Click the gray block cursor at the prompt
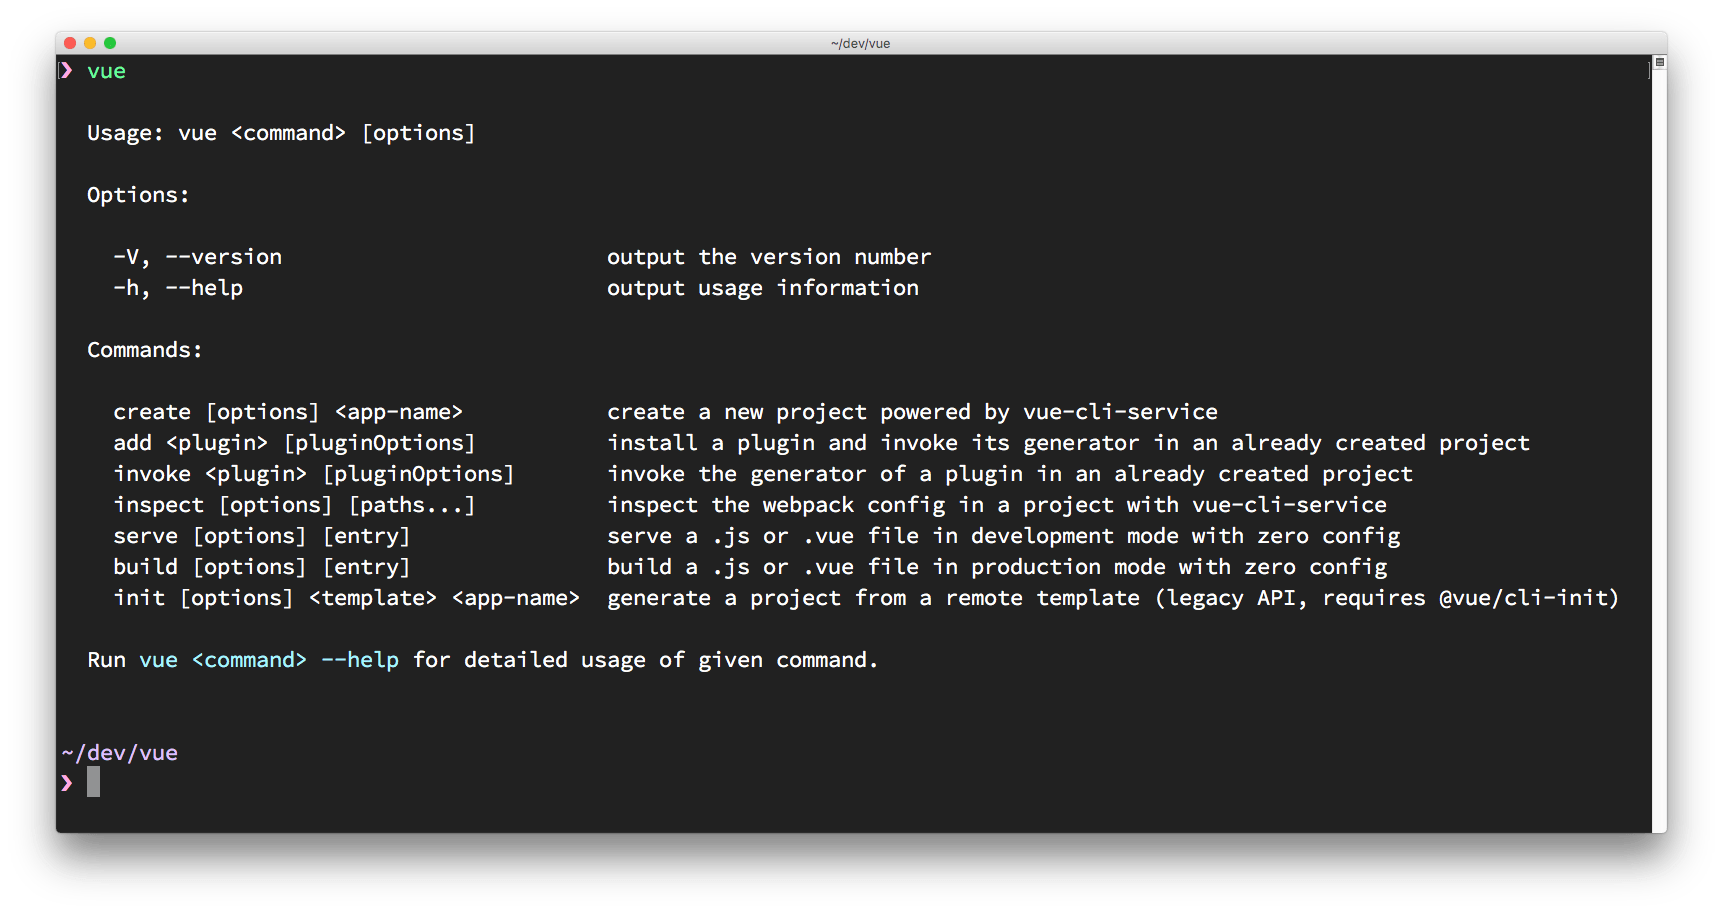The image size is (1723, 913). (x=93, y=782)
